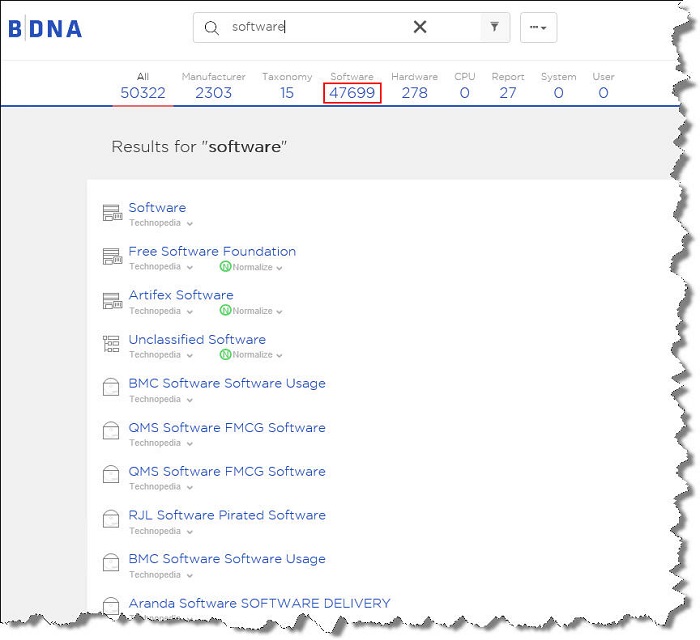Viewport: 700px width, 640px height.
Task: Select the All tab with 50322 results
Action: [143, 86]
